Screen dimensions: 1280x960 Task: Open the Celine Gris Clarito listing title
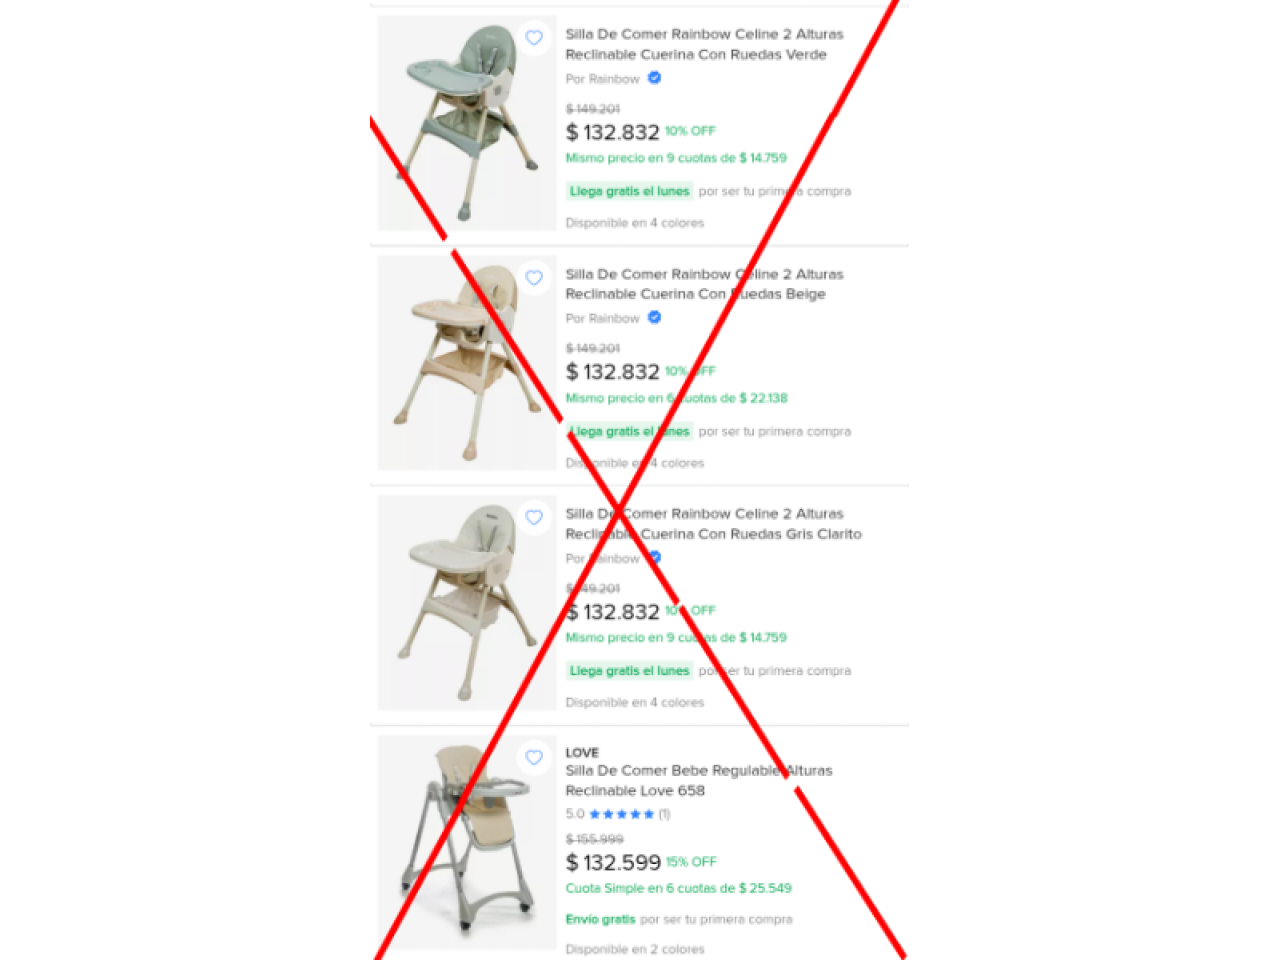(713, 524)
